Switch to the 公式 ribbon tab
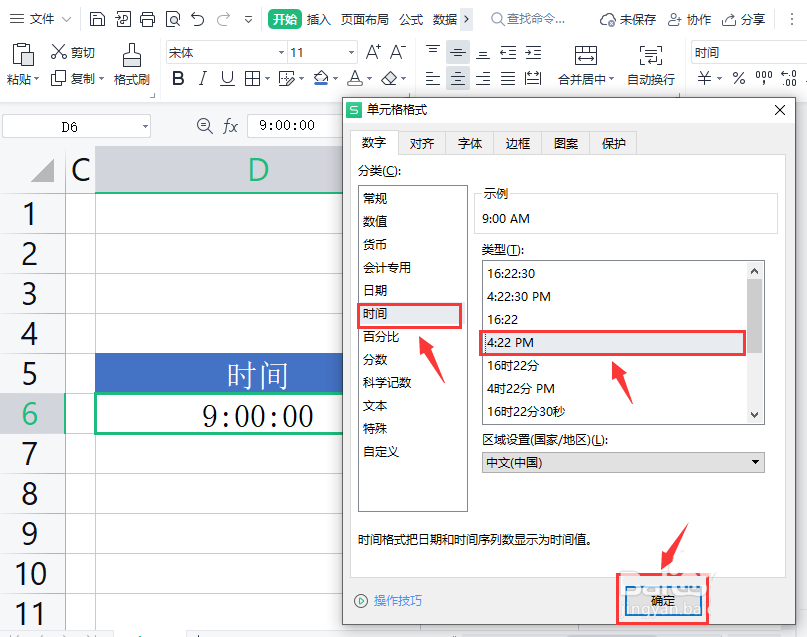The image size is (807, 637). click(411, 20)
